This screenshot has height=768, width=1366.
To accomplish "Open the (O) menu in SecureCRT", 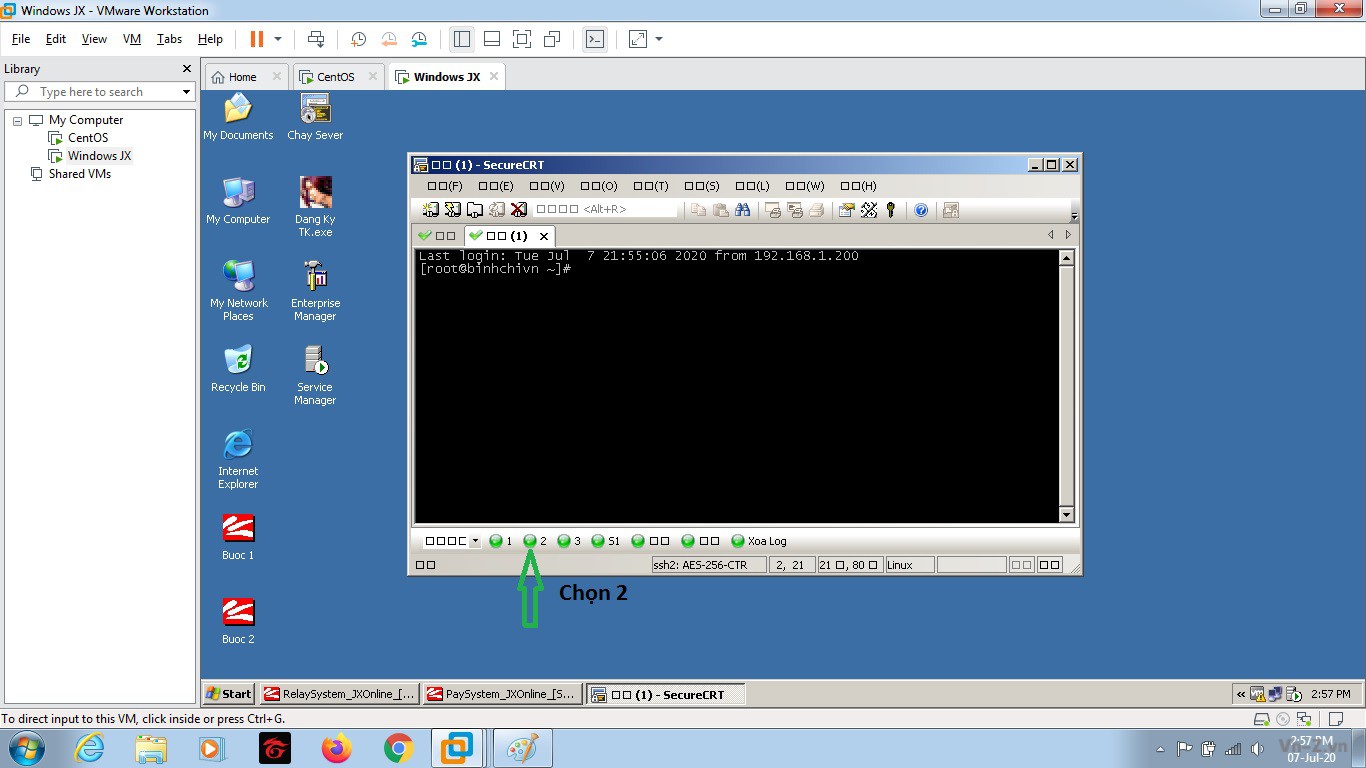I will 599,186.
